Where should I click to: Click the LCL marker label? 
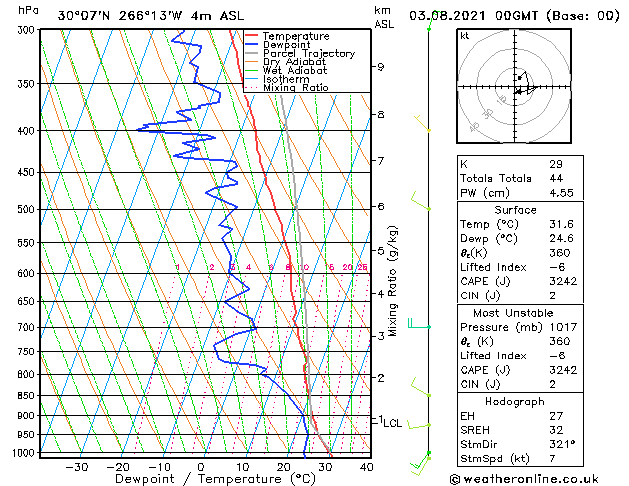(x=392, y=423)
